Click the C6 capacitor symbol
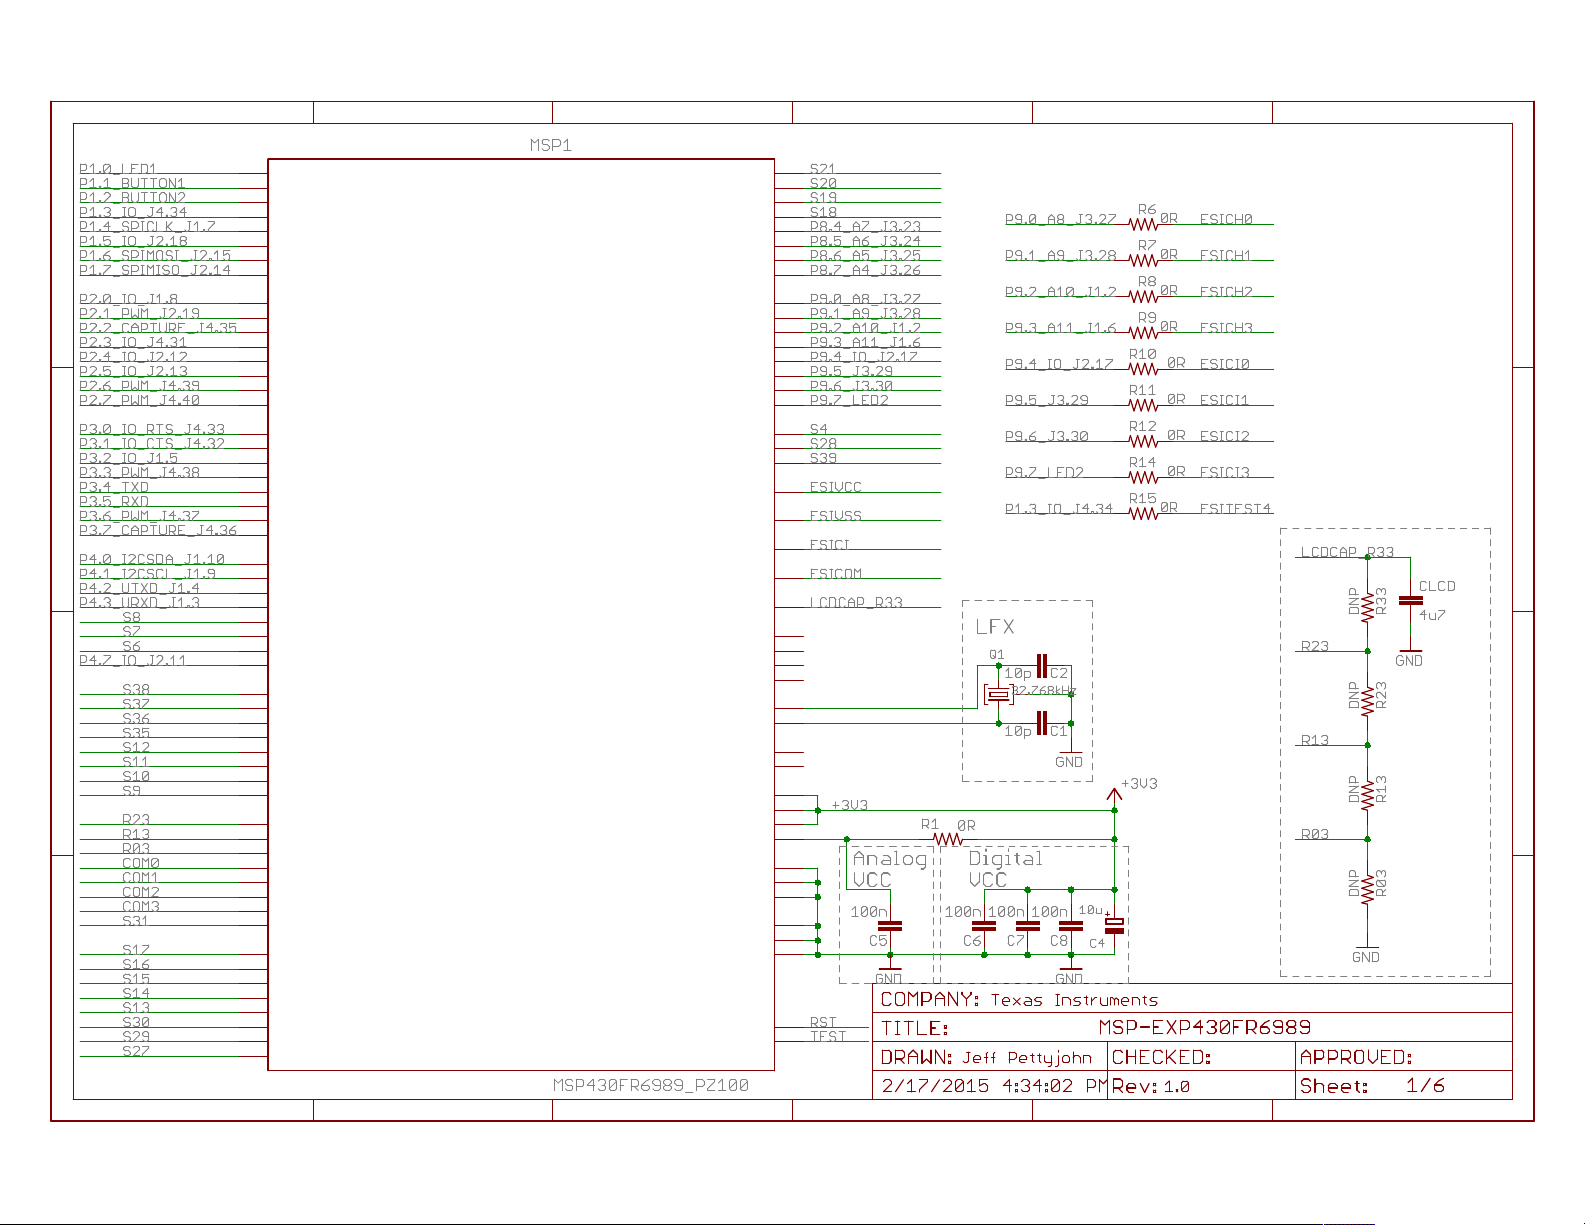Viewport: 1585px width, 1225px height. tap(984, 926)
